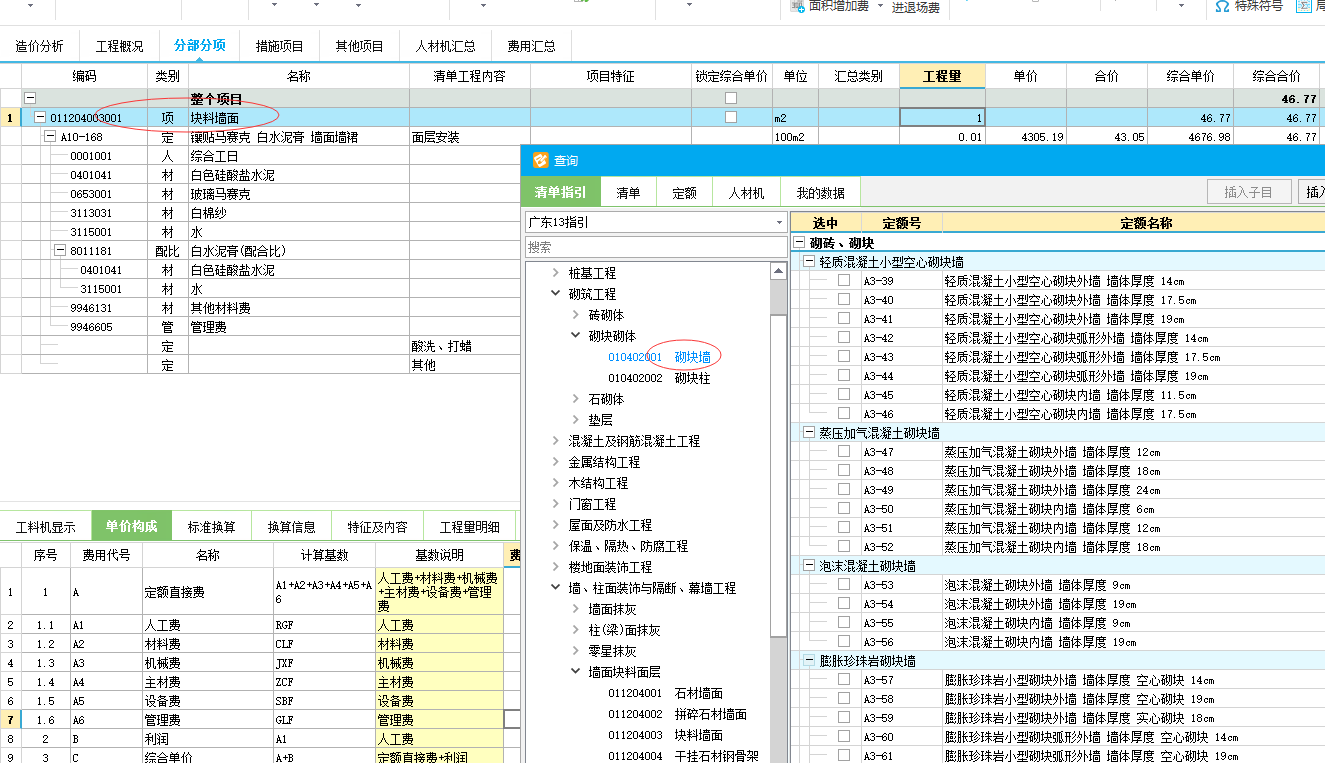Click the 查询 dialog logo icon

541,160
